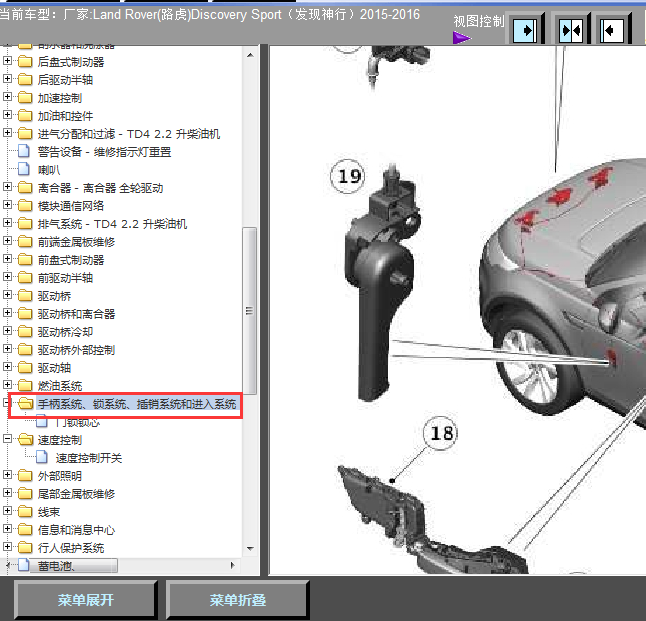The image size is (646, 621).
Task: Select the 尾部金属板维修 folder
Action: point(76,494)
